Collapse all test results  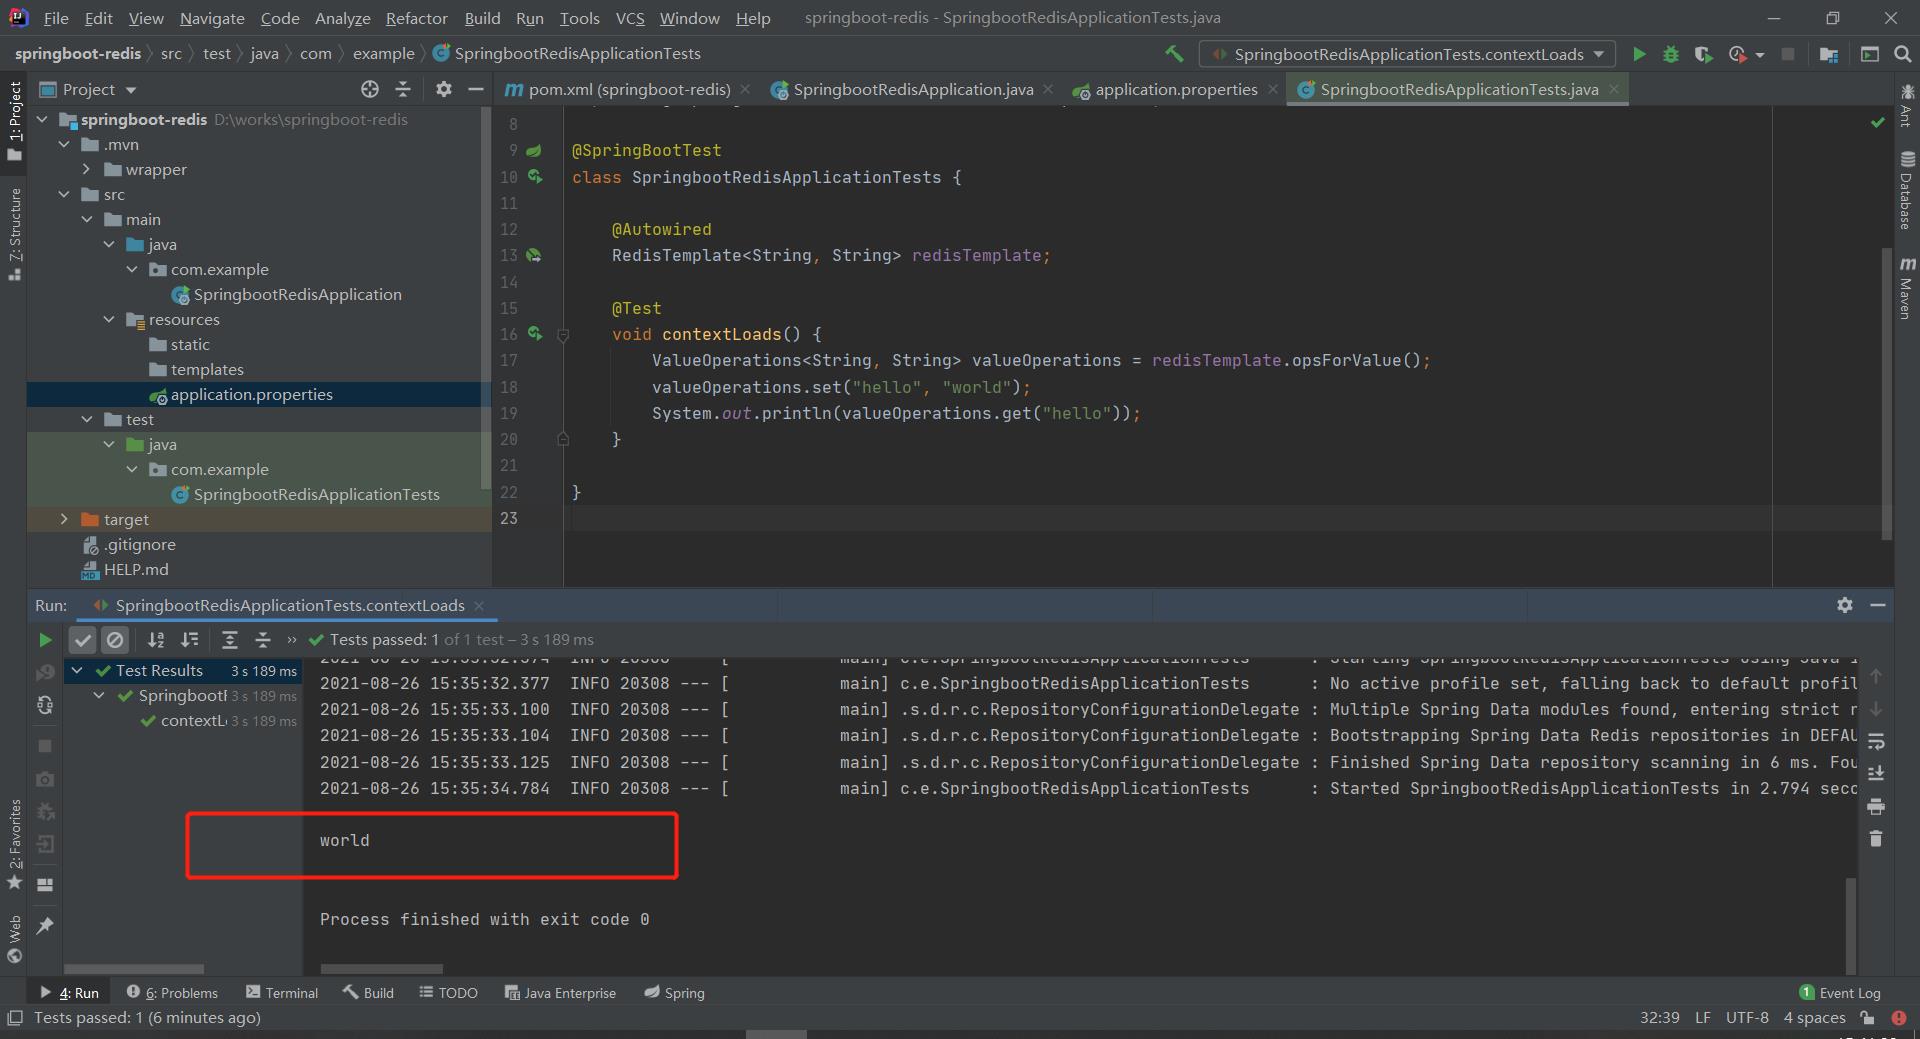[263, 639]
